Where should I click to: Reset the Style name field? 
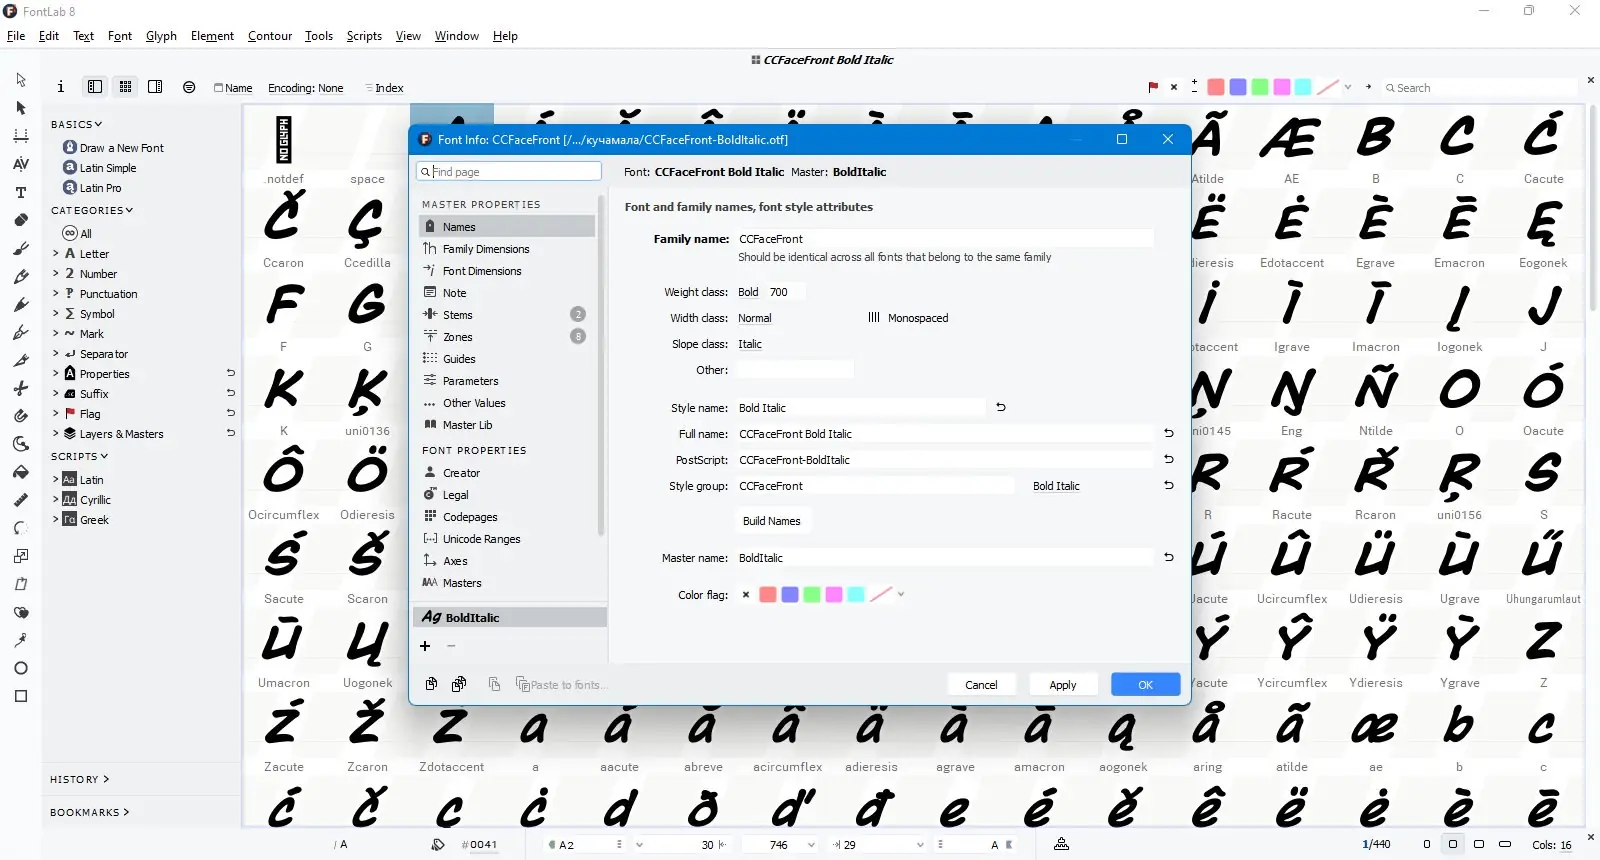coord(1001,407)
